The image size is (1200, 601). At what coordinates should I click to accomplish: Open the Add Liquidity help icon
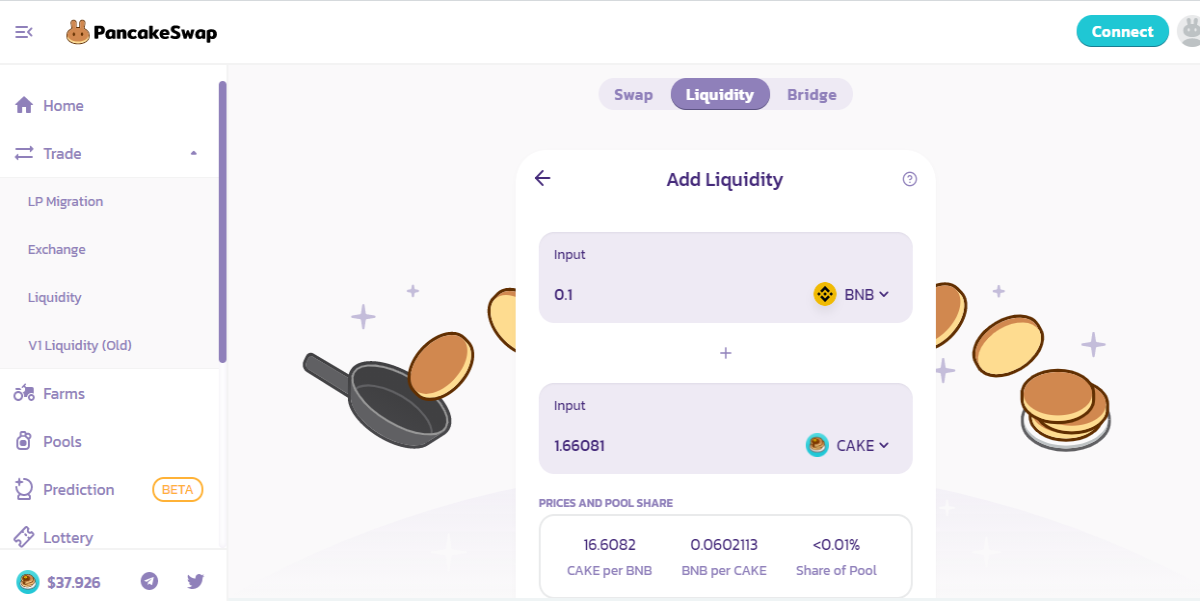pyautogui.click(x=909, y=179)
